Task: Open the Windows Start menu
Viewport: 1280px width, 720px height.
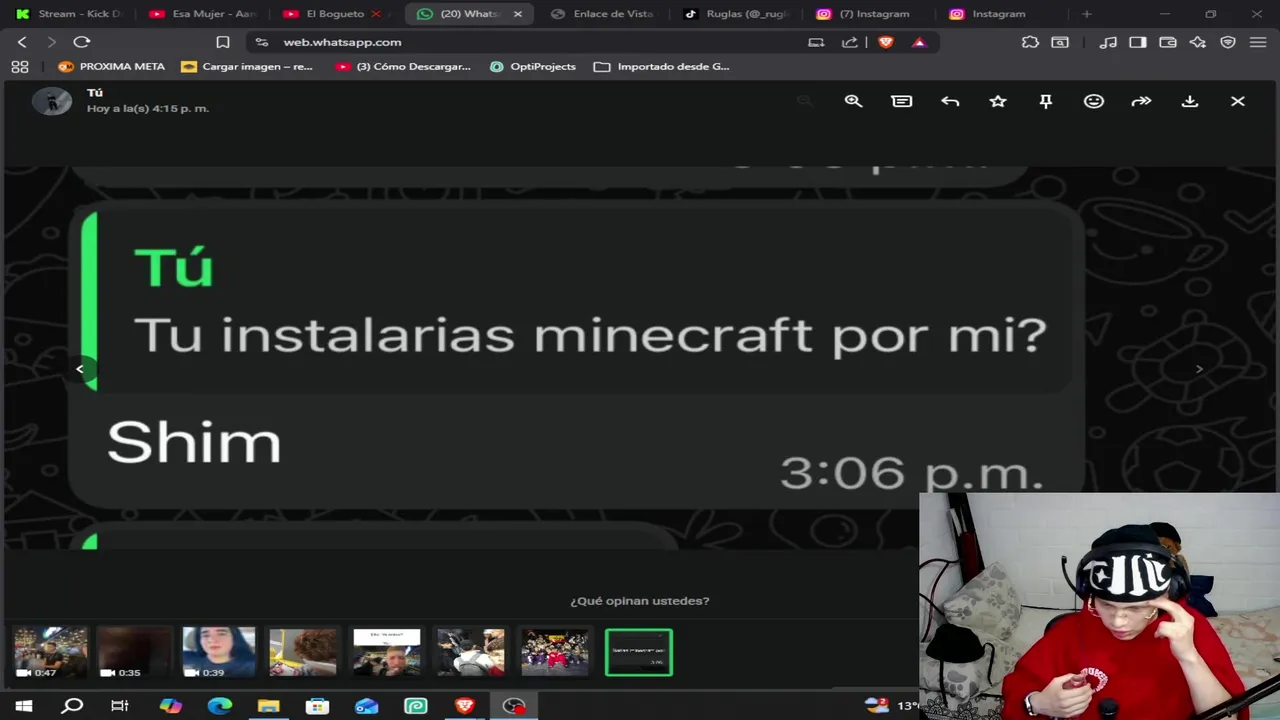Action: (23, 706)
